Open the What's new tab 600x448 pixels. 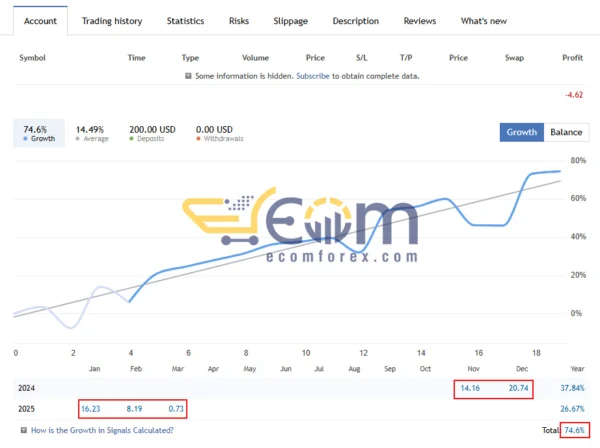(484, 21)
